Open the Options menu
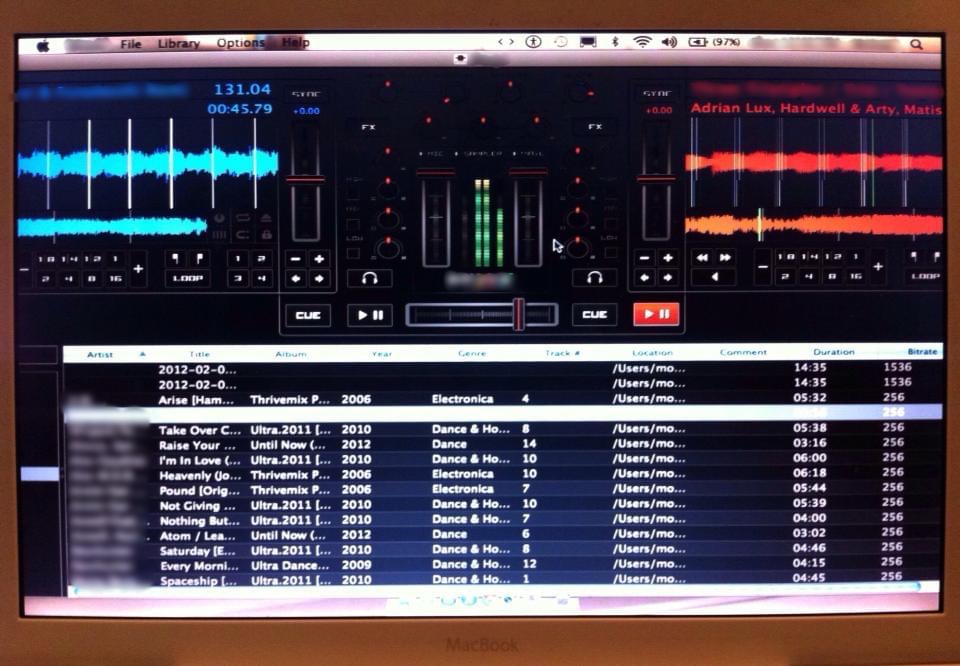Image resolution: width=960 pixels, height=666 pixels. point(240,43)
